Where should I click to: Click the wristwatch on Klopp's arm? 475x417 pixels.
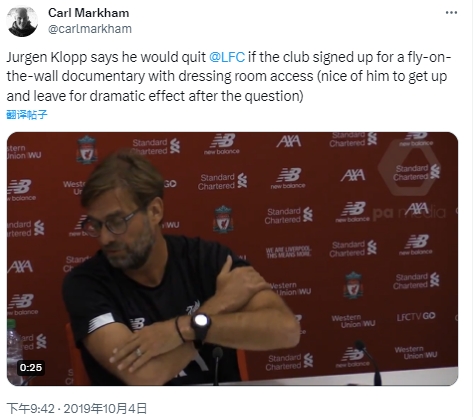[201, 325]
